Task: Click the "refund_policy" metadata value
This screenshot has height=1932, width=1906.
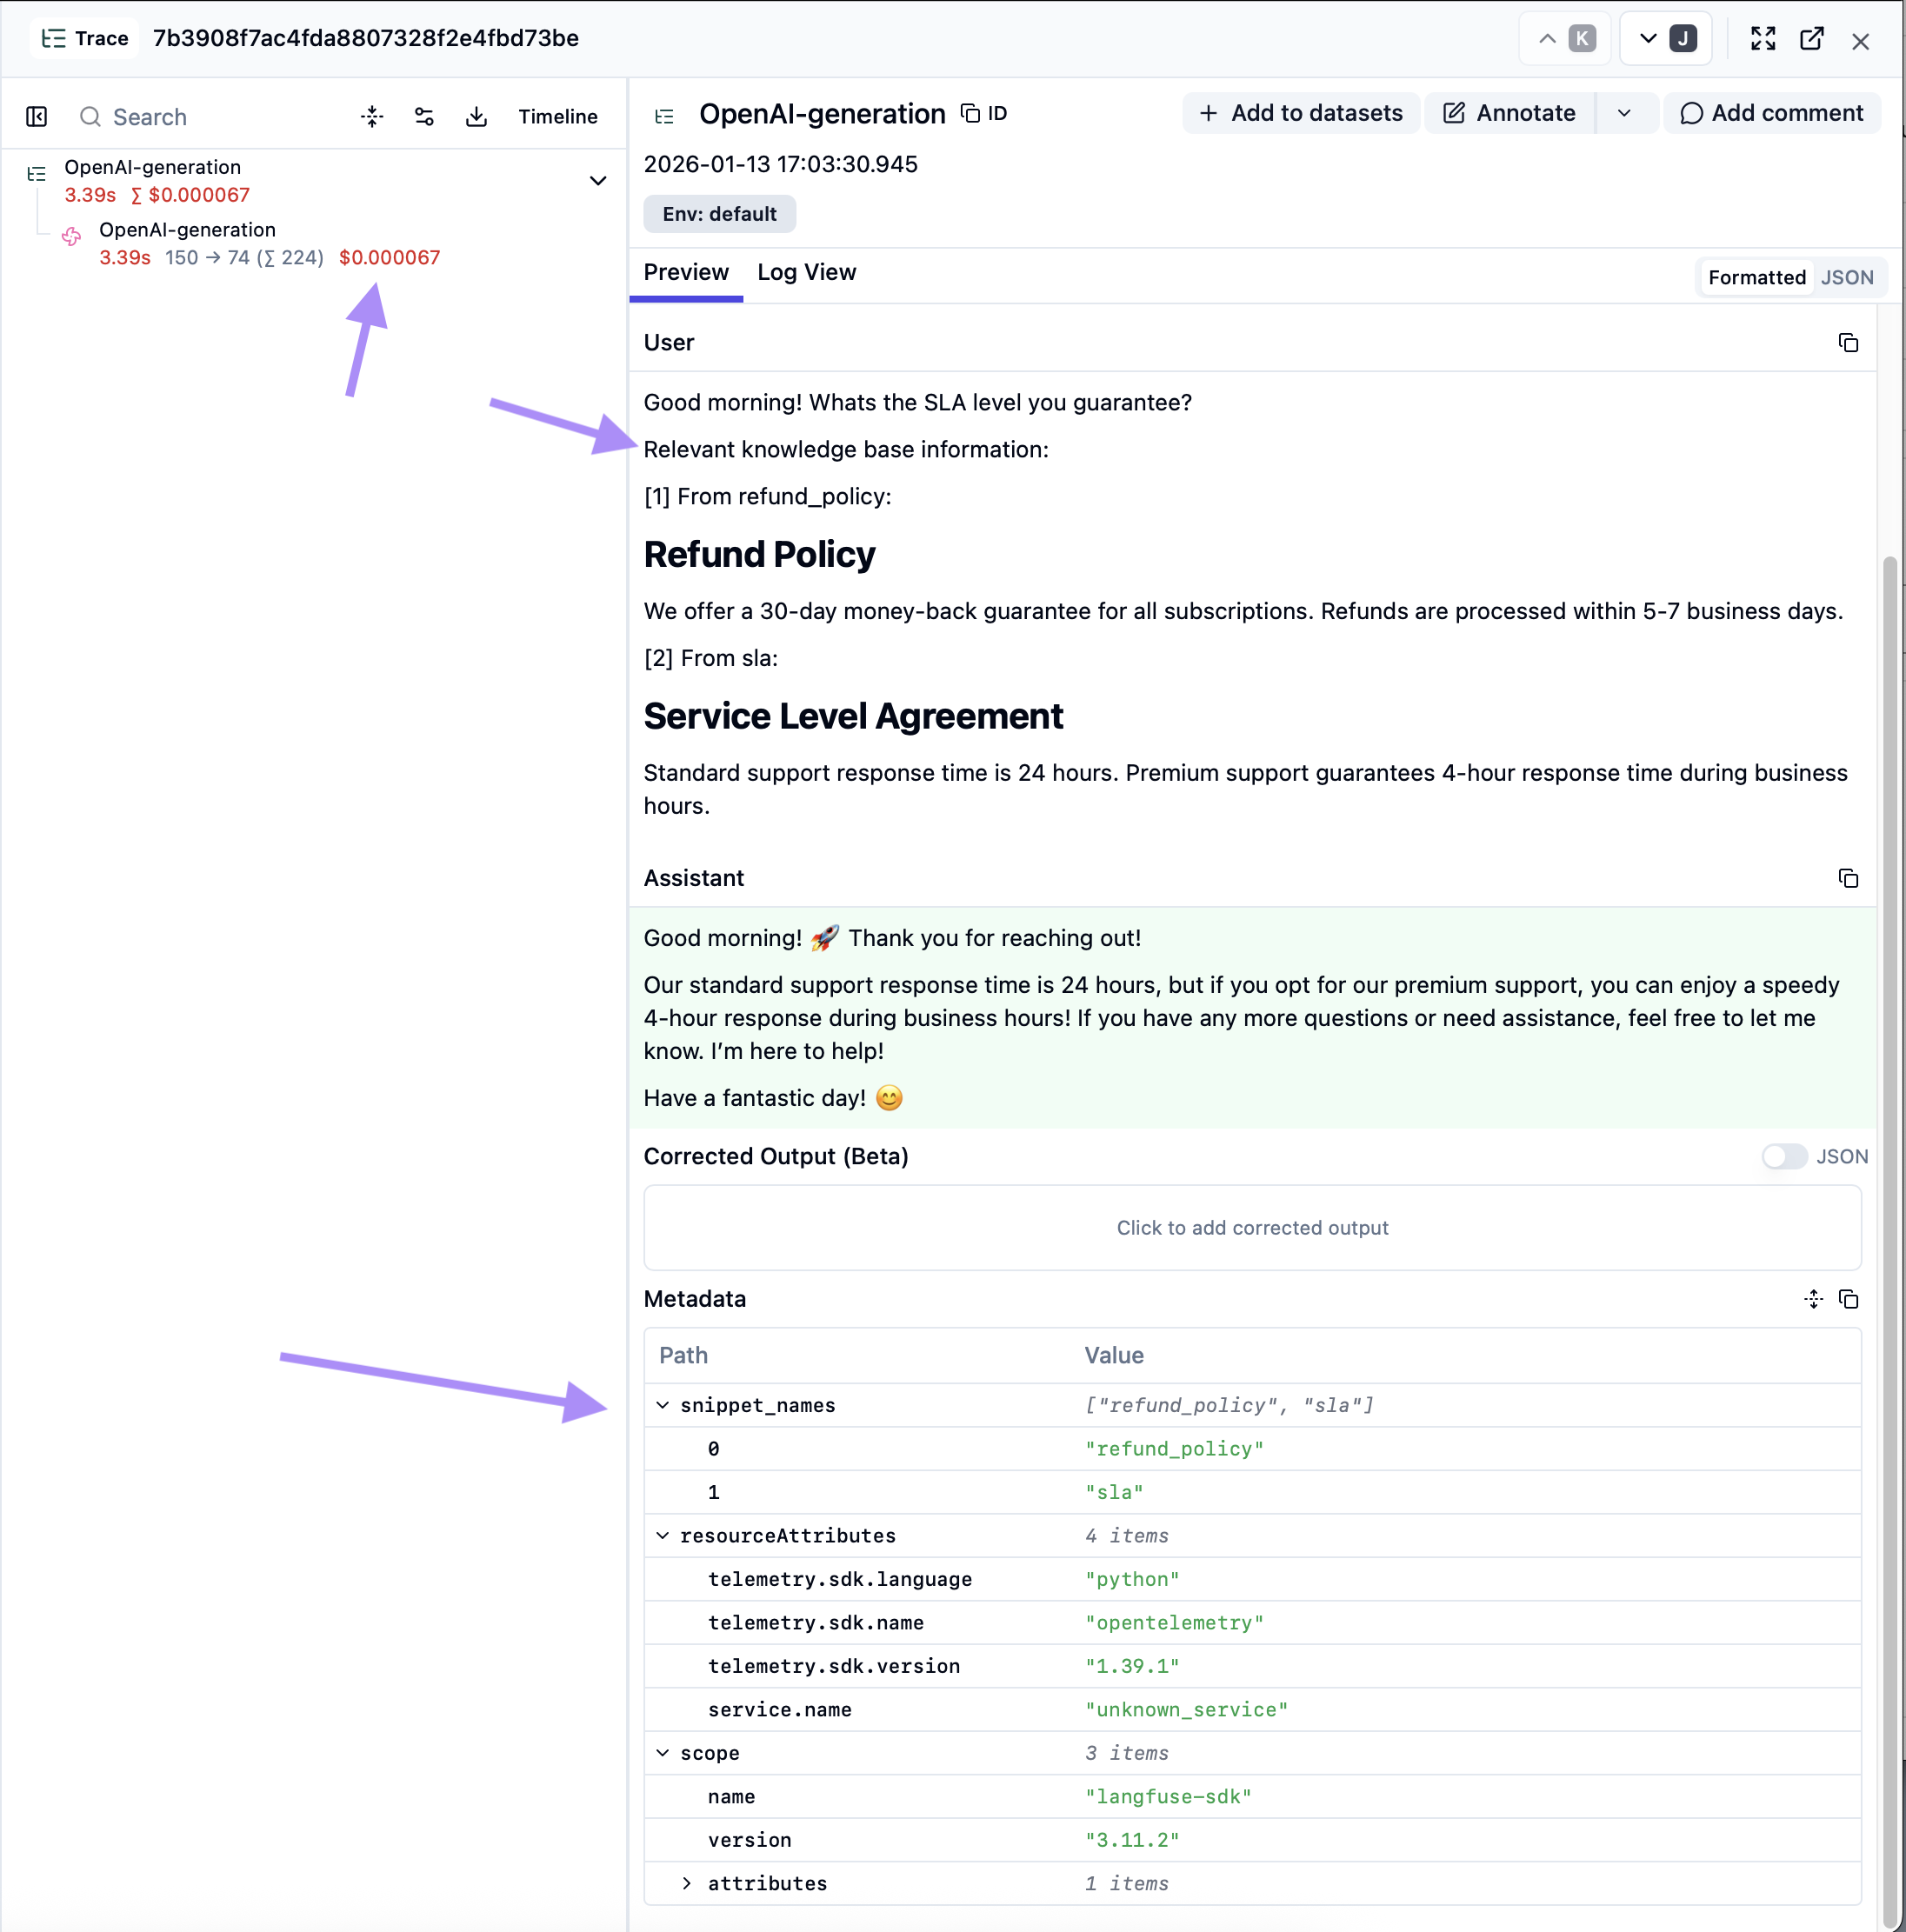Action: (x=1175, y=1448)
